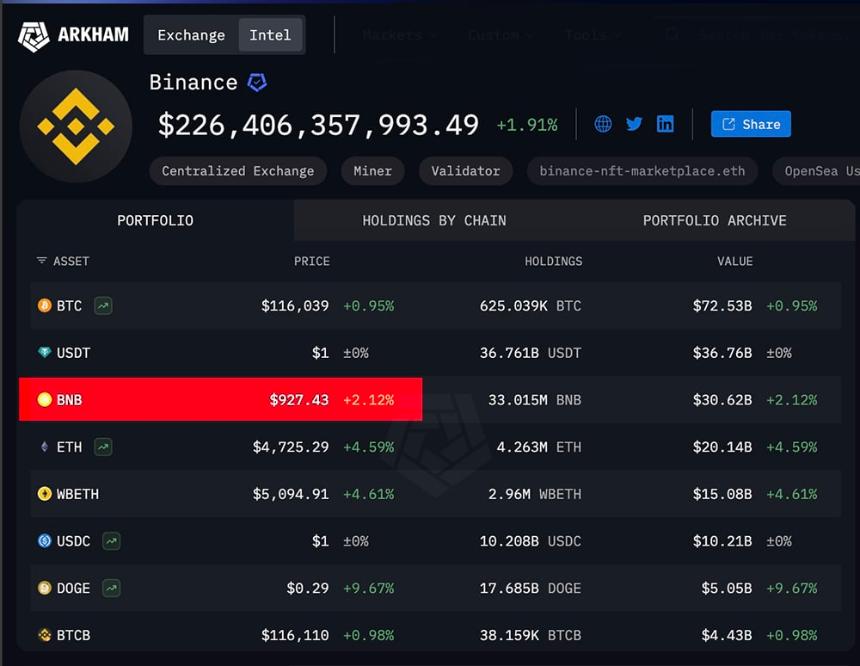This screenshot has height=666, width=860.
Task: Click the $927.43 BNB price
Action: [299, 400]
